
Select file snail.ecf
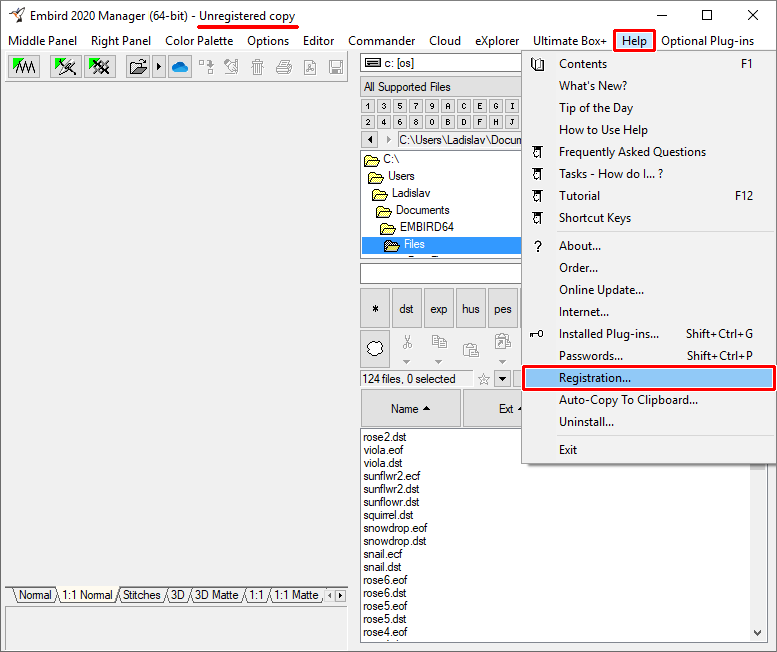tap(383, 554)
